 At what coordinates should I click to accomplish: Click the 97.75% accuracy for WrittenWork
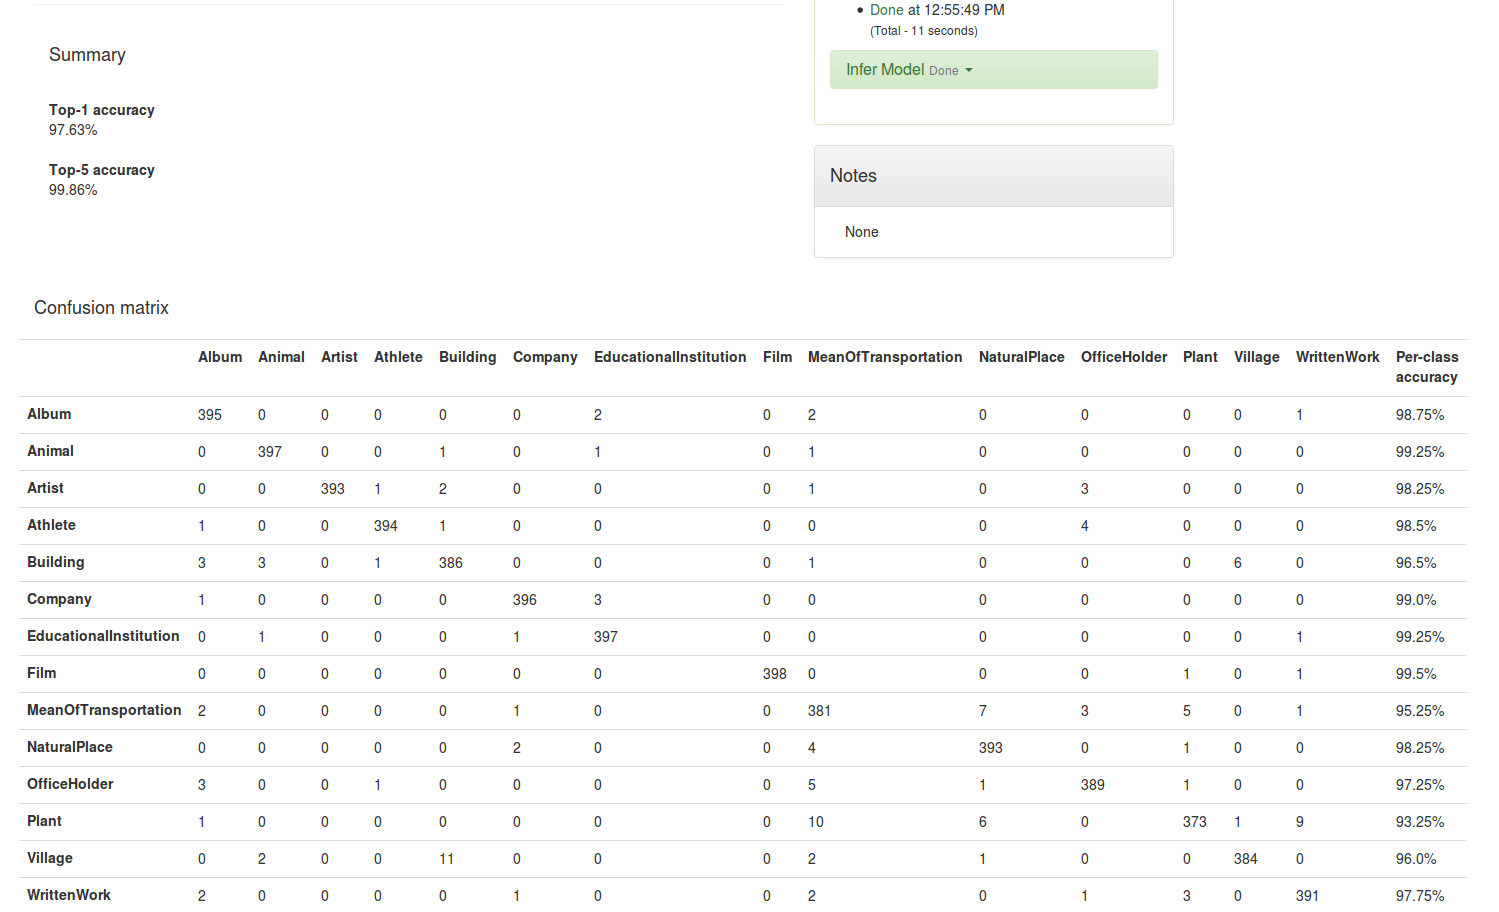tap(1420, 896)
